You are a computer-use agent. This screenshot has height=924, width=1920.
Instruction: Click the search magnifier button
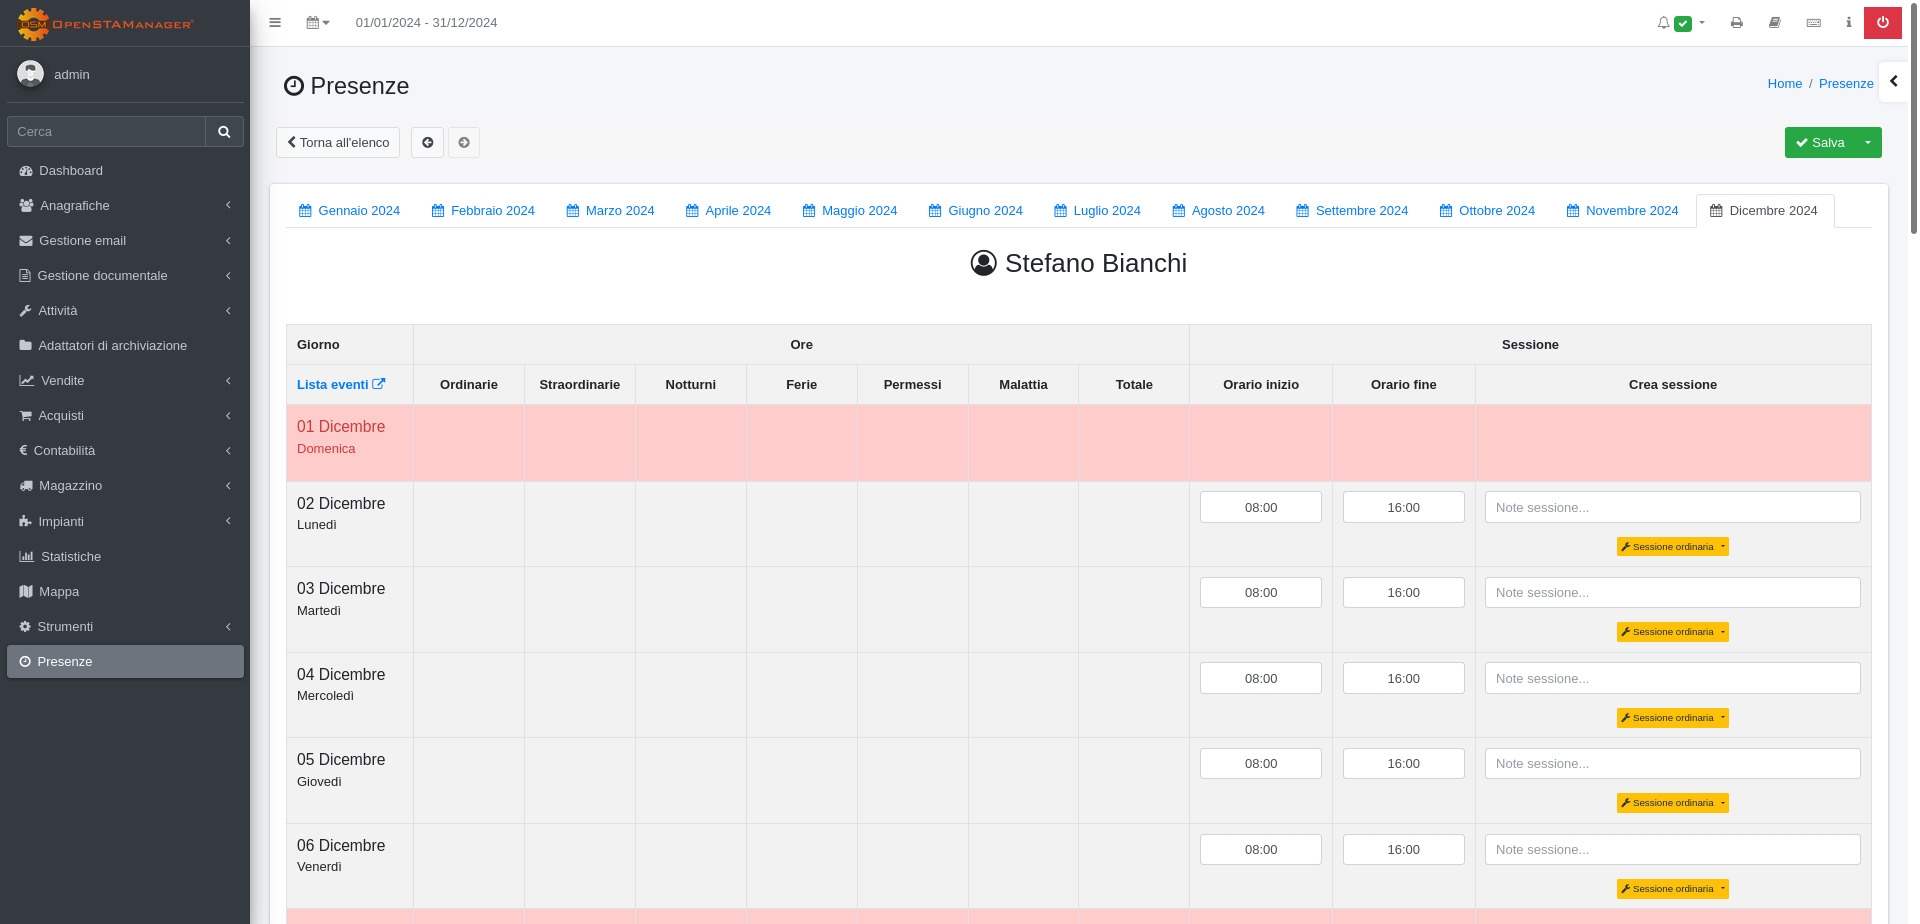coord(224,131)
